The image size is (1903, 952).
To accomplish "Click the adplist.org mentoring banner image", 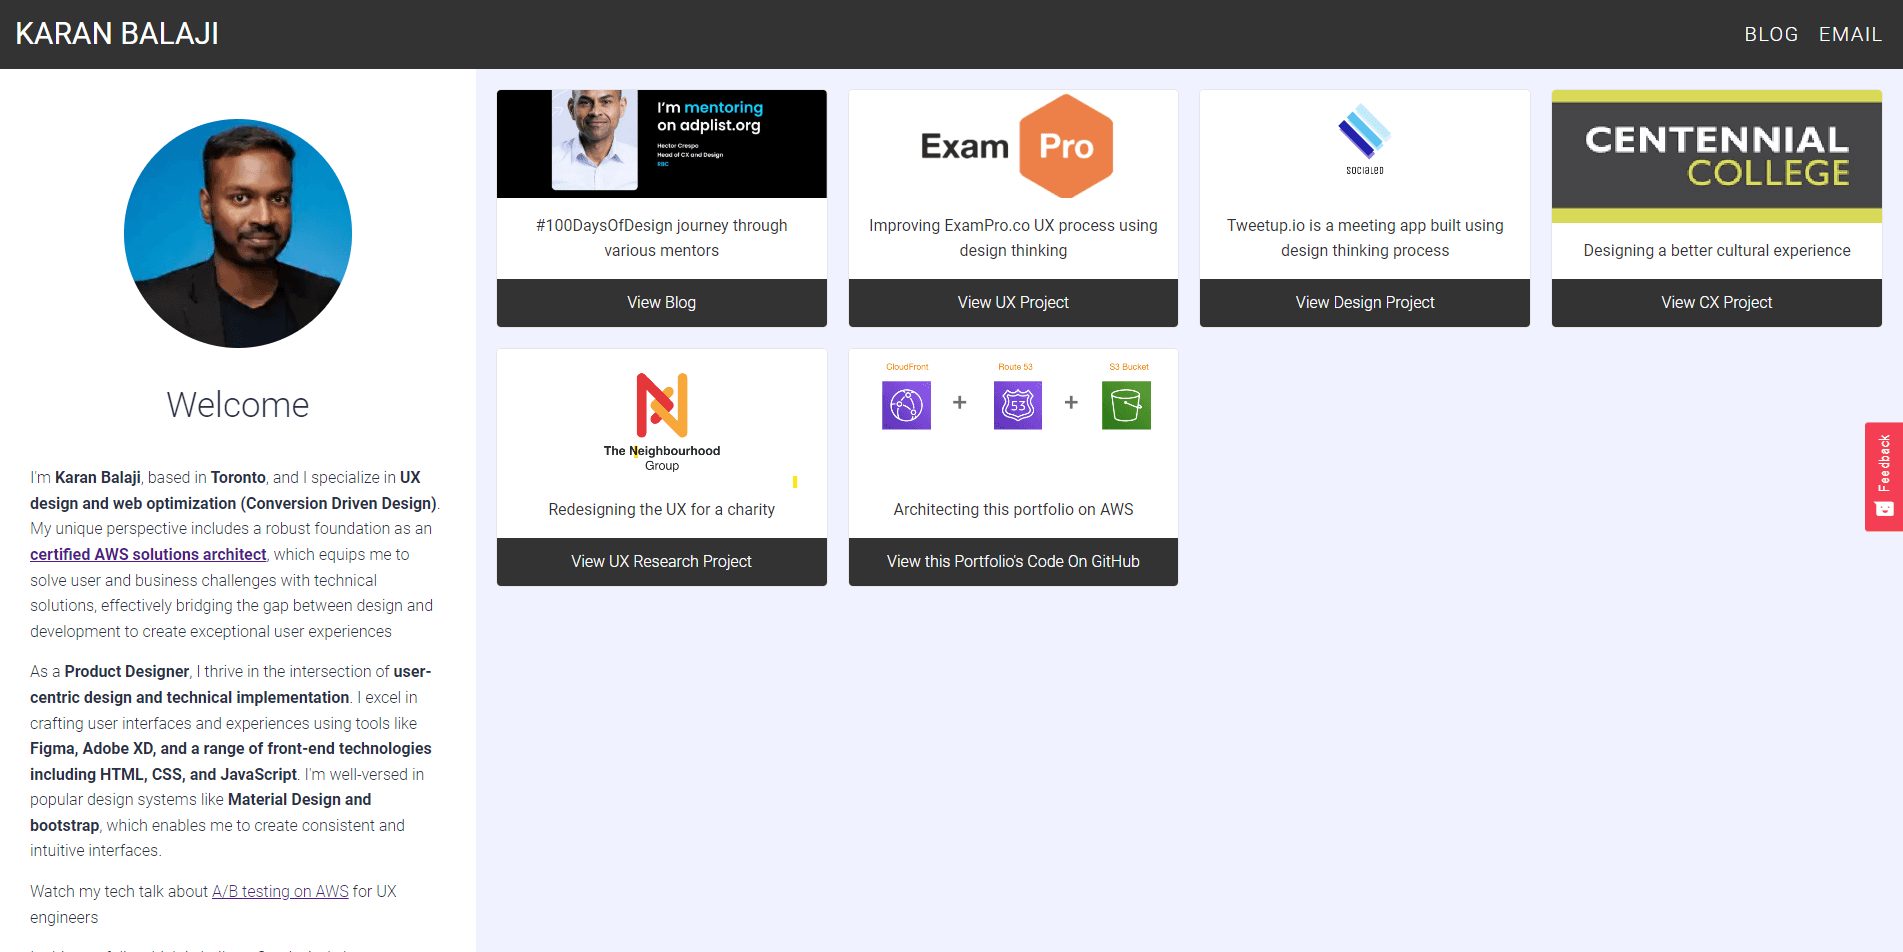I will click(x=661, y=143).
